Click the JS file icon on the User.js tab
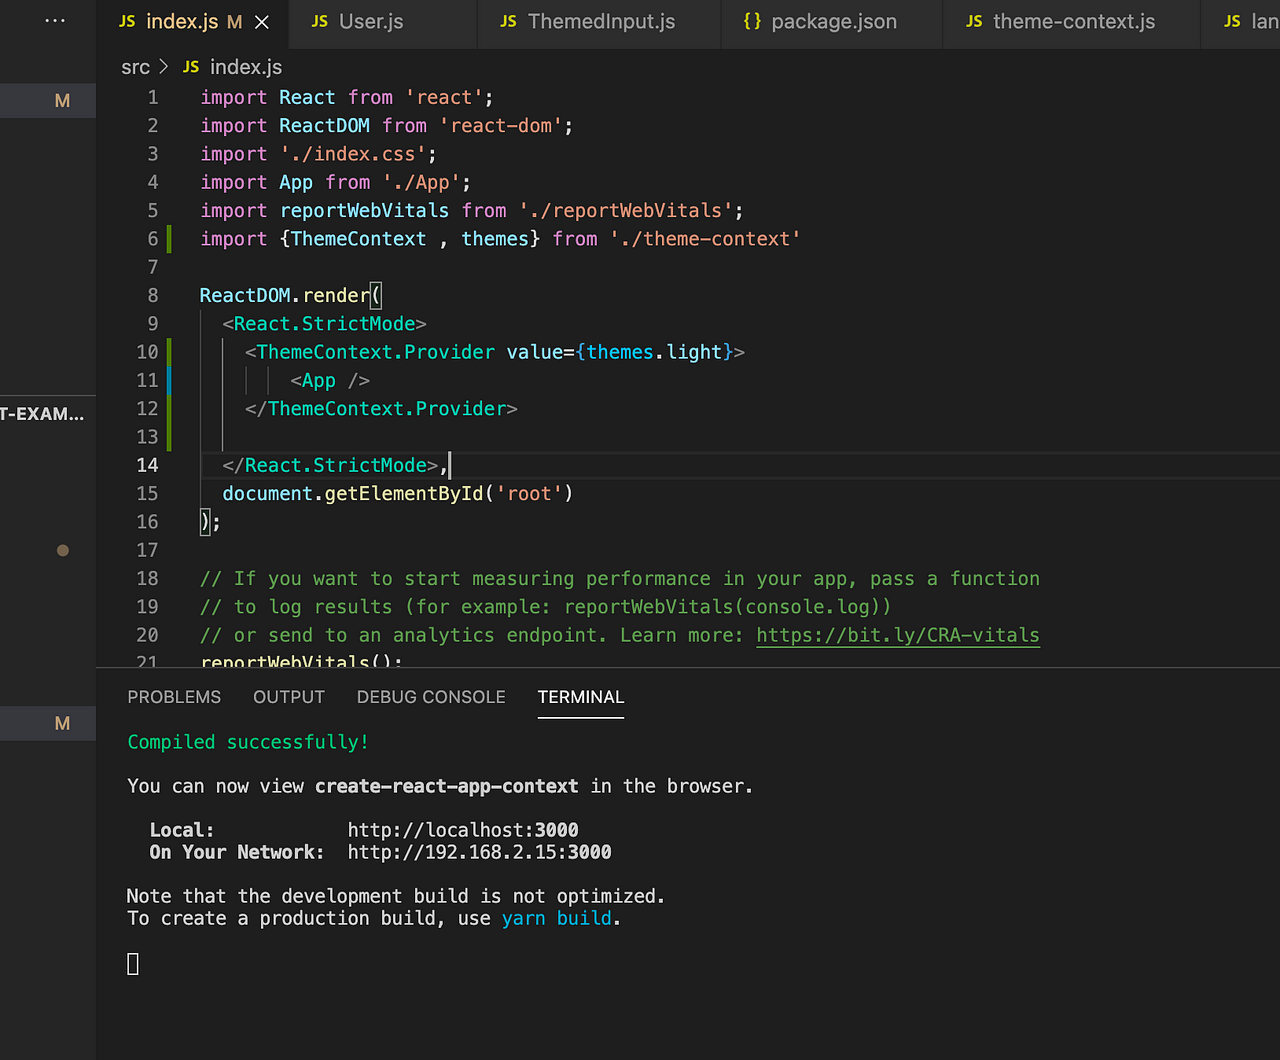This screenshot has width=1280, height=1060. pyautogui.click(x=320, y=21)
